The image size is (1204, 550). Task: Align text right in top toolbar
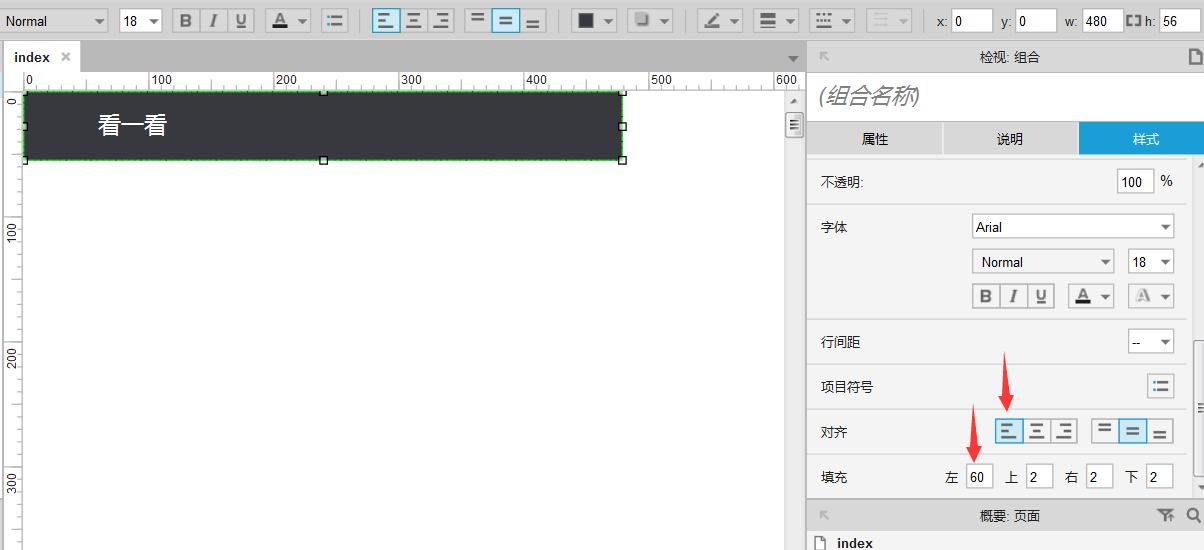click(x=441, y=21)
